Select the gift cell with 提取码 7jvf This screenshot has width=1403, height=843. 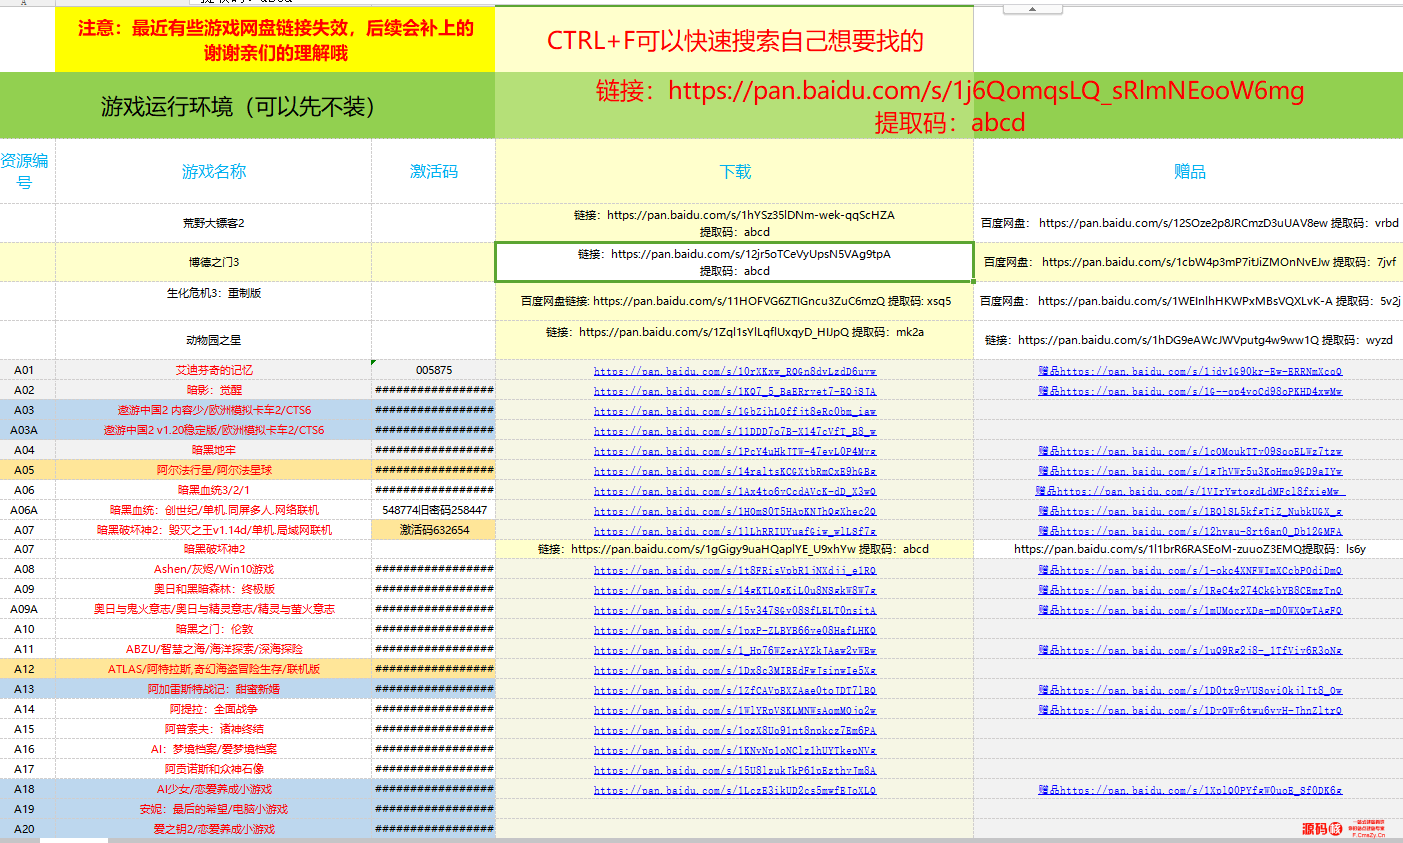pyautogui.click(x=1189, y=262)
